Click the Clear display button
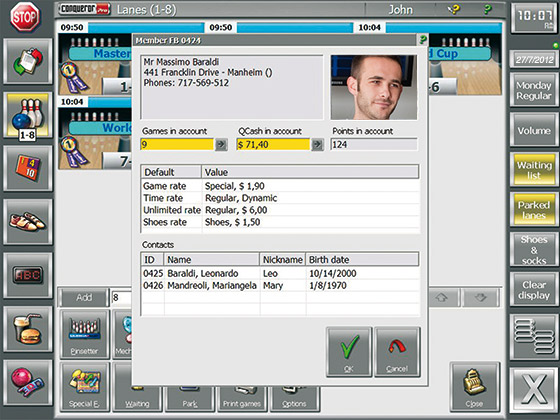Image resolution: width=560 pixels, height=420 pixels. [x=534, y=290]
